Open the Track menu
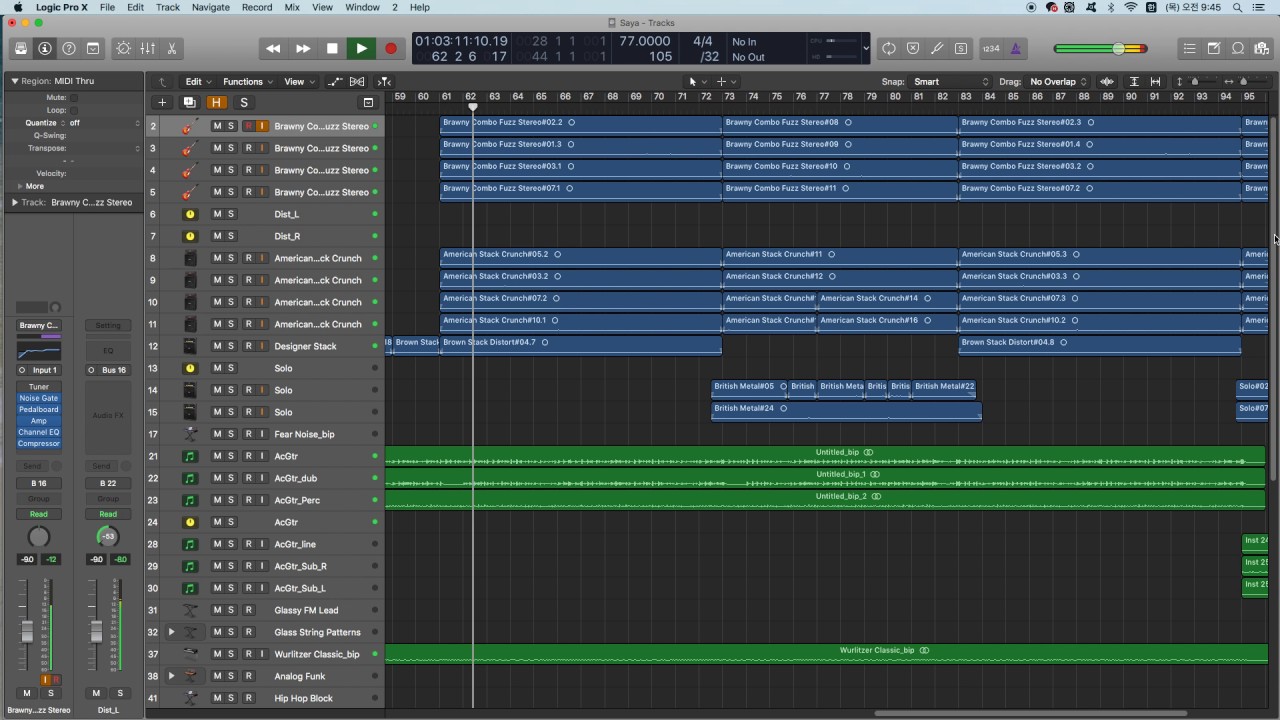This screenshot has width=1280, height=720. coord(168,7)
